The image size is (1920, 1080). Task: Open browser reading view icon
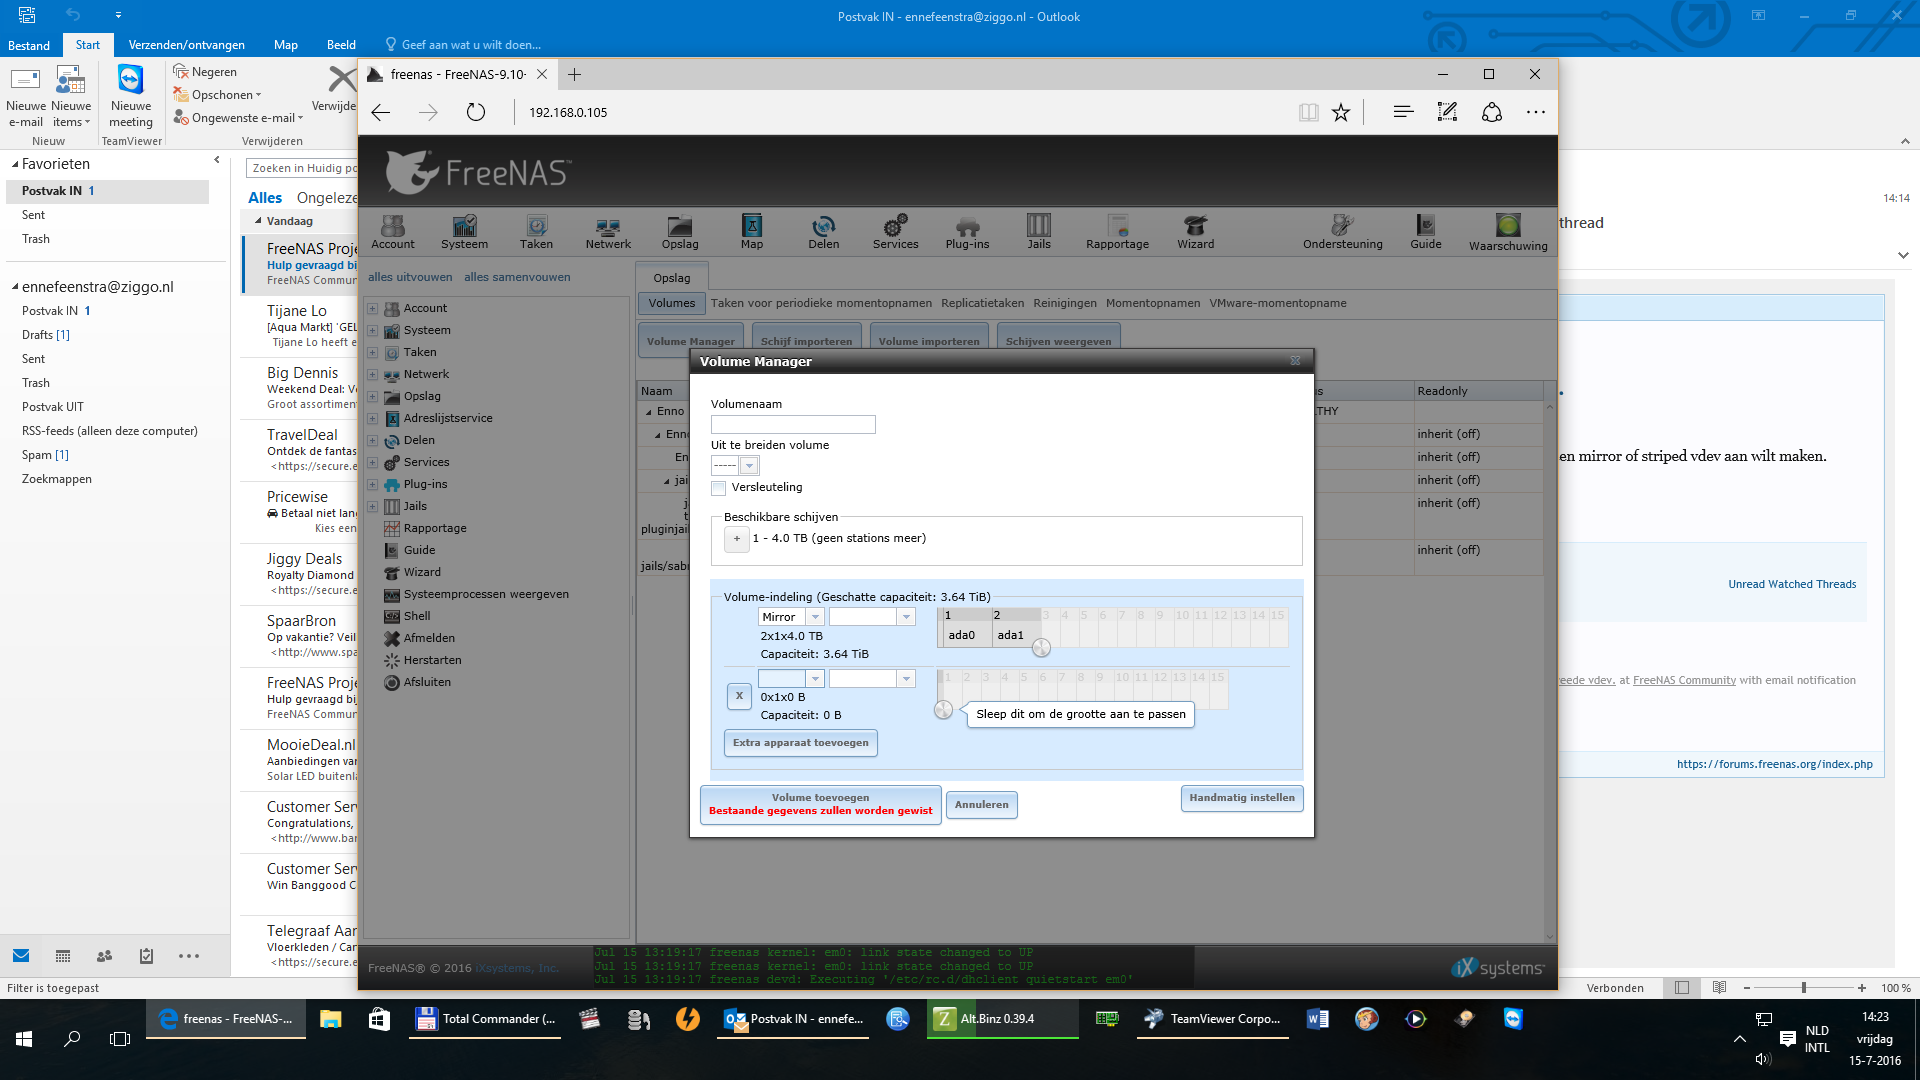[1308, 112]
